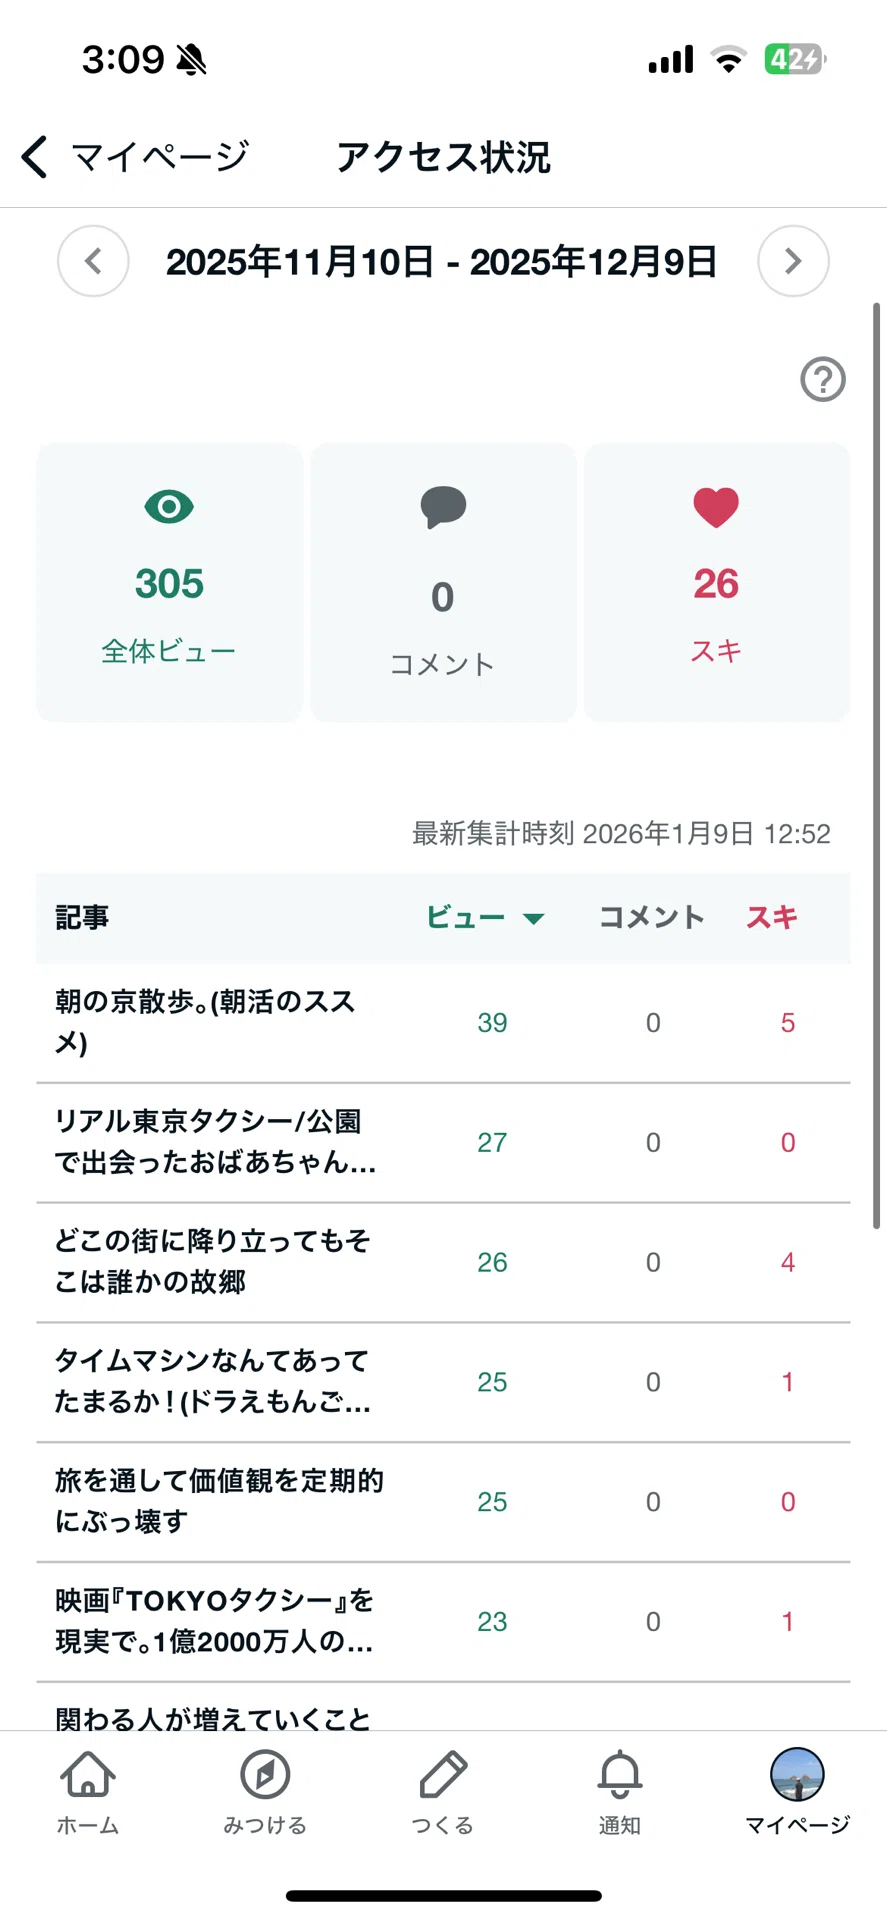Sort the table by コメント column

pyautogui.click(x=652, y=917)
